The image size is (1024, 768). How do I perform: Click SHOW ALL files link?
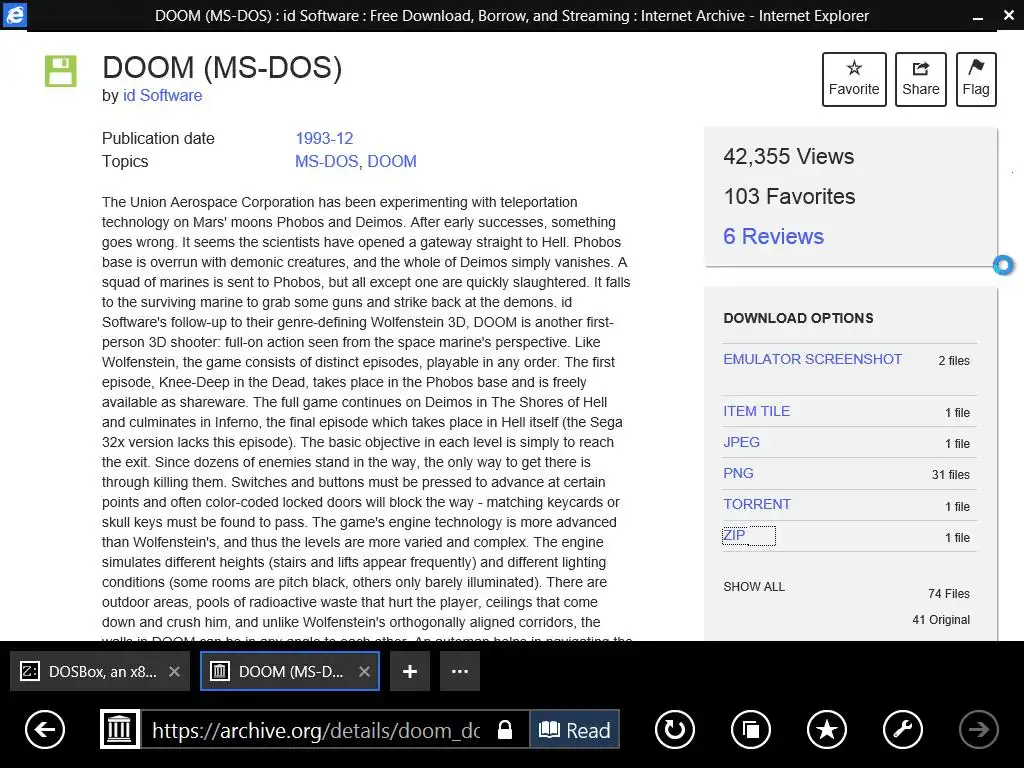754,586
